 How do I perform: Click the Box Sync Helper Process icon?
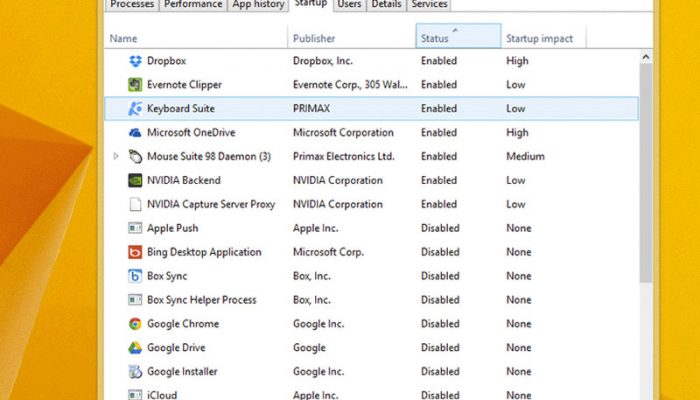pos(135,300)
